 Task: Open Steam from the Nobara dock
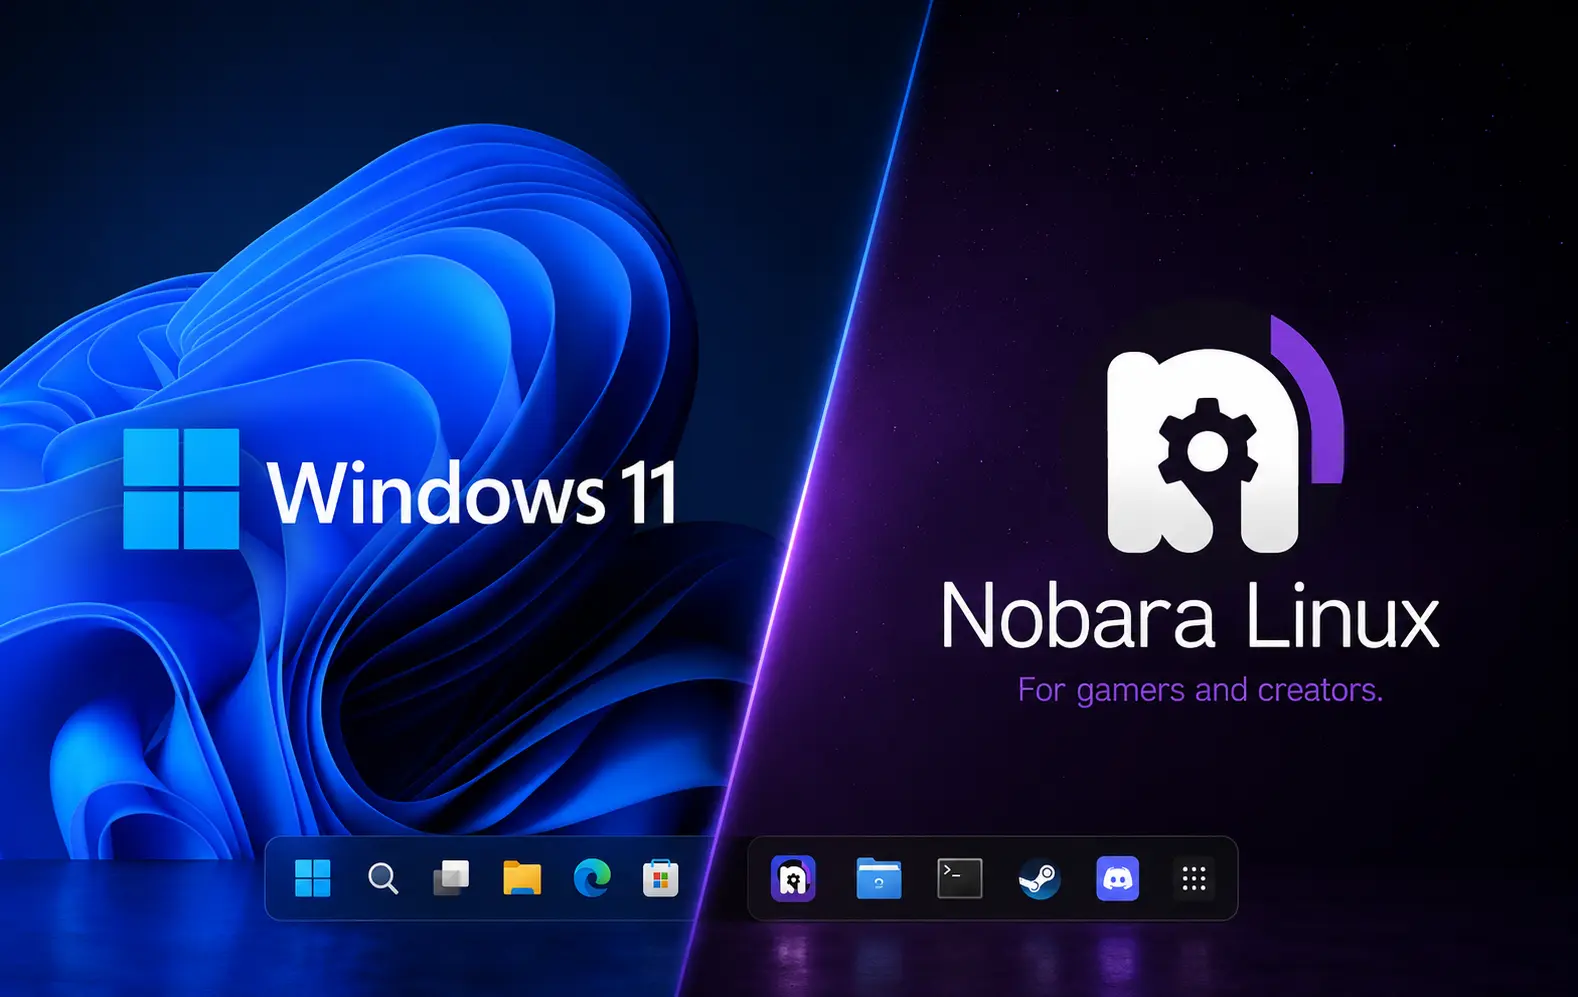coord(1040,879)
